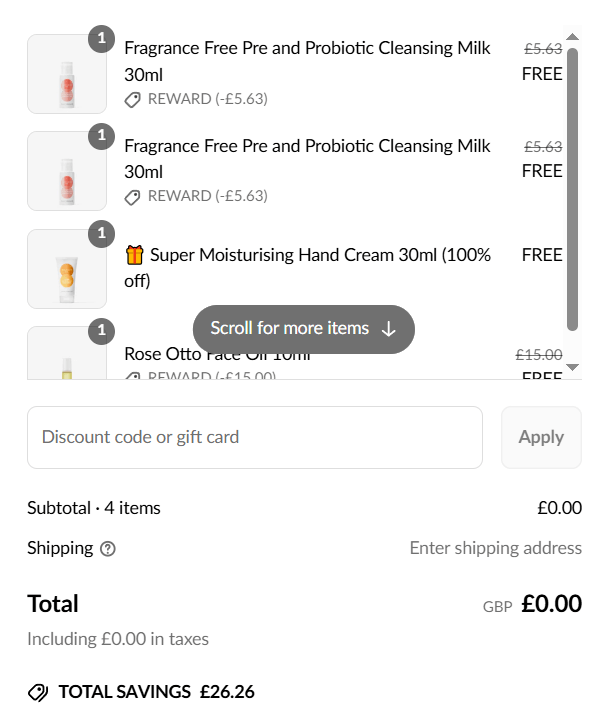
Task: Click the shipping help question mark icon
Action: tap(108, 548)
